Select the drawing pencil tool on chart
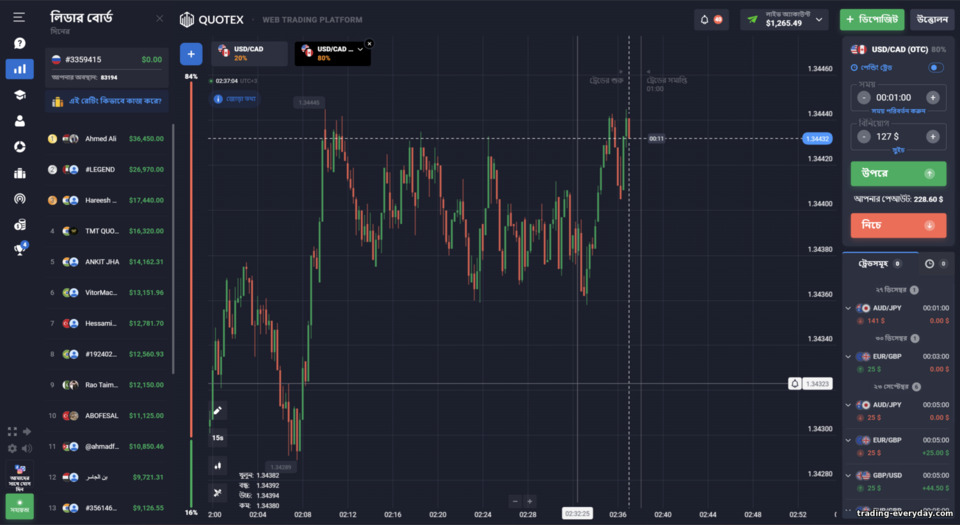This screenshot has width=960, height=525. point(217,411)
